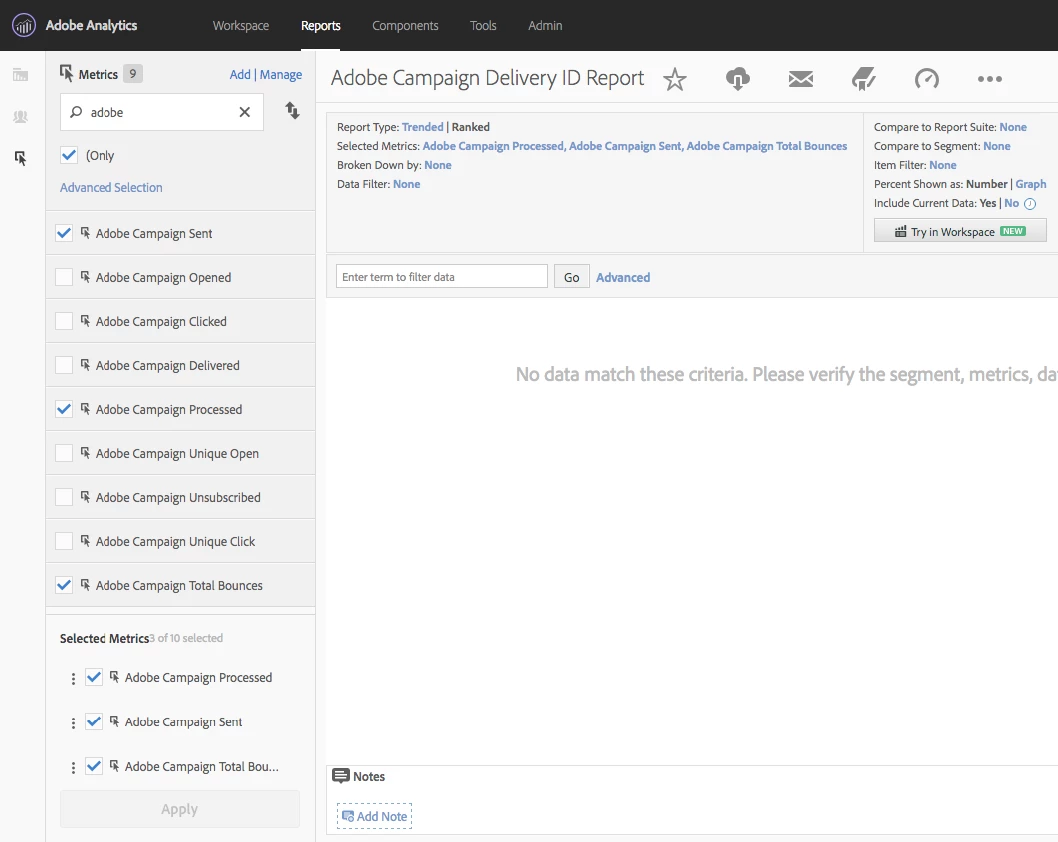Click the Manage metrics link
The image size is (1058, 842).
[281, 74]
